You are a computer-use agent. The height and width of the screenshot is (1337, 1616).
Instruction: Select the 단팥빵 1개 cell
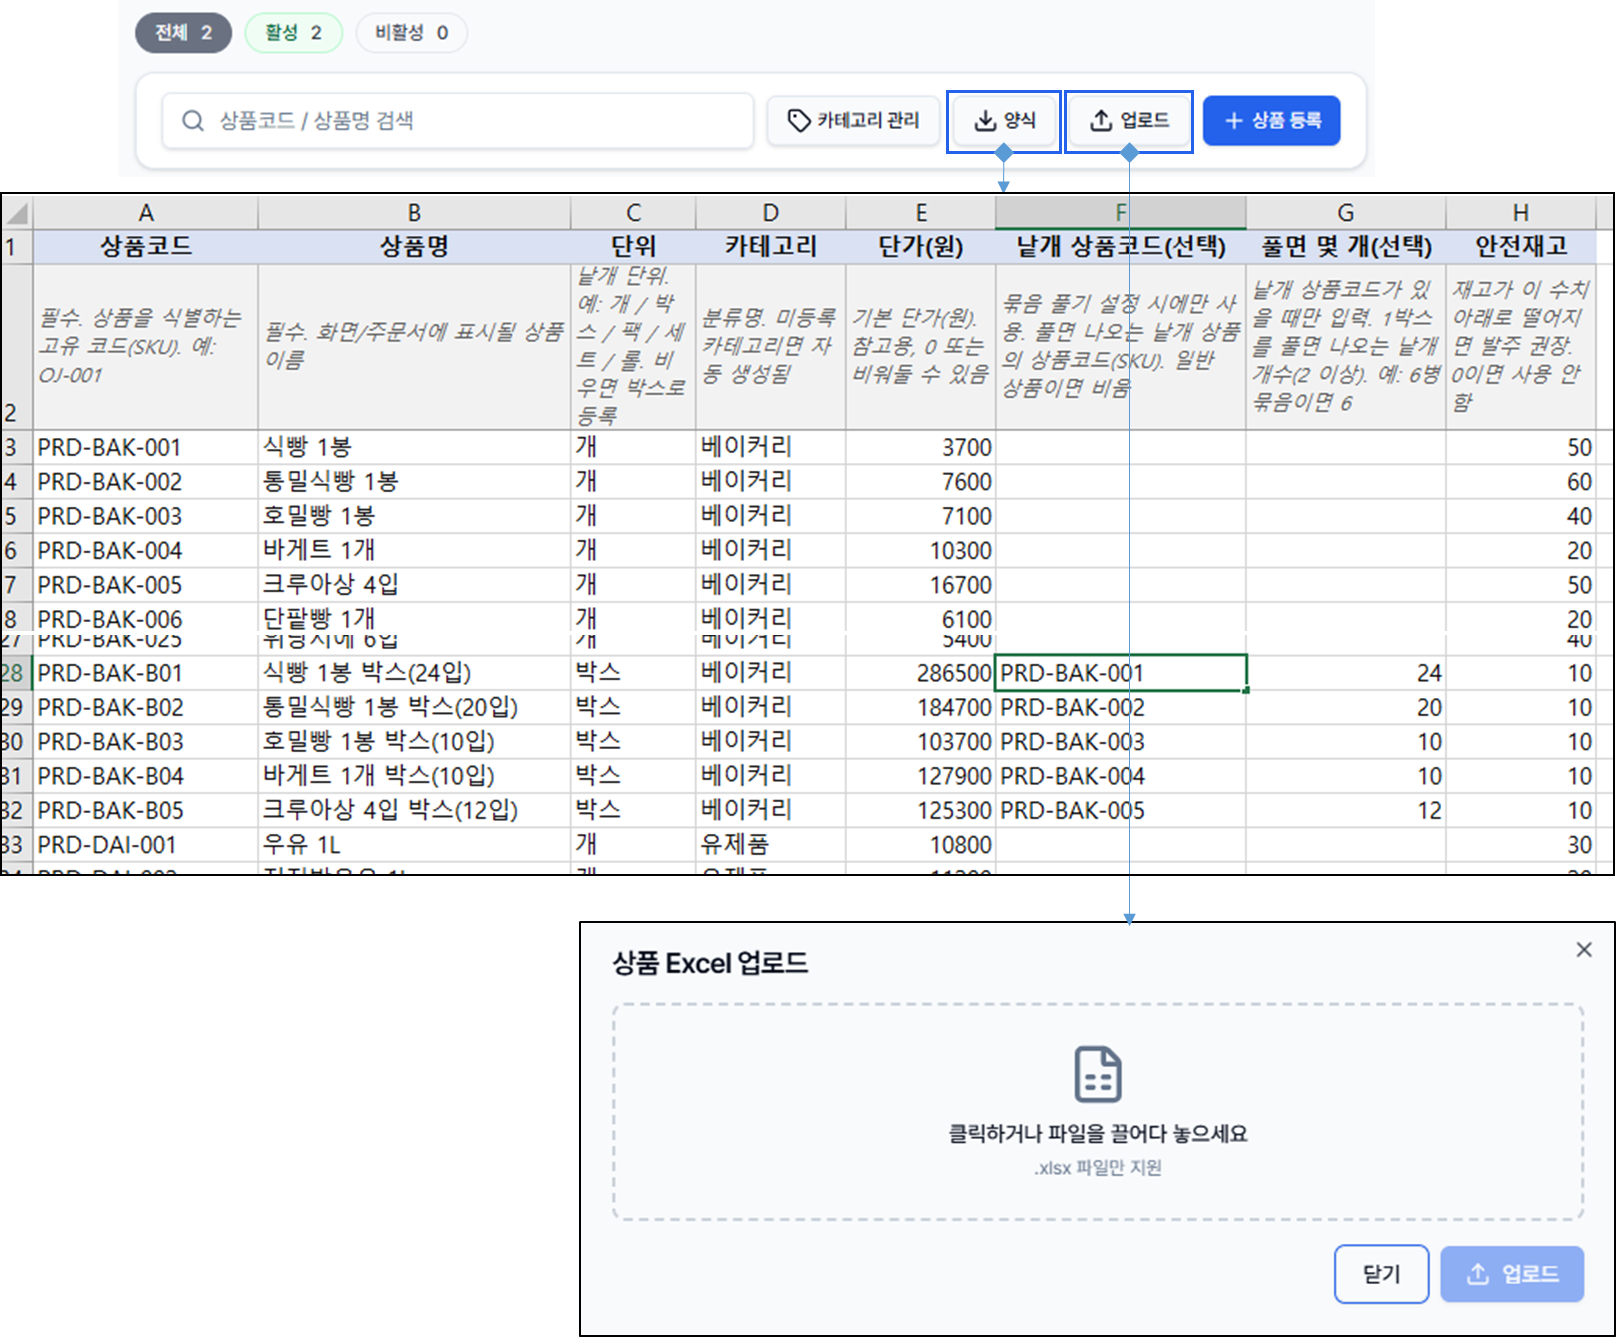tap(414, 618)
